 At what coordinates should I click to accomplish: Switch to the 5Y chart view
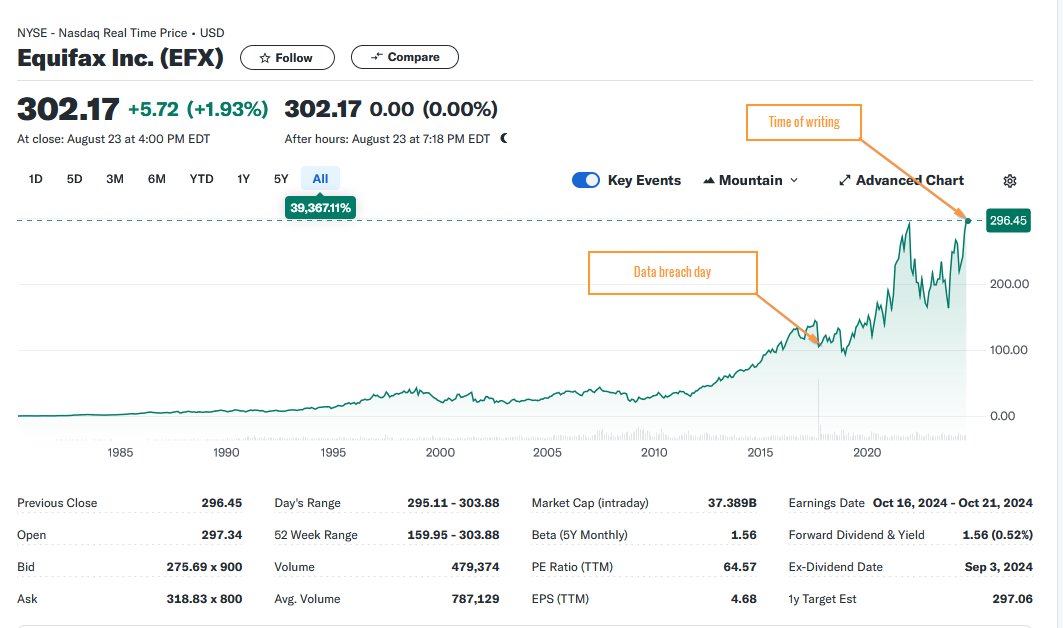pos(280,178)
